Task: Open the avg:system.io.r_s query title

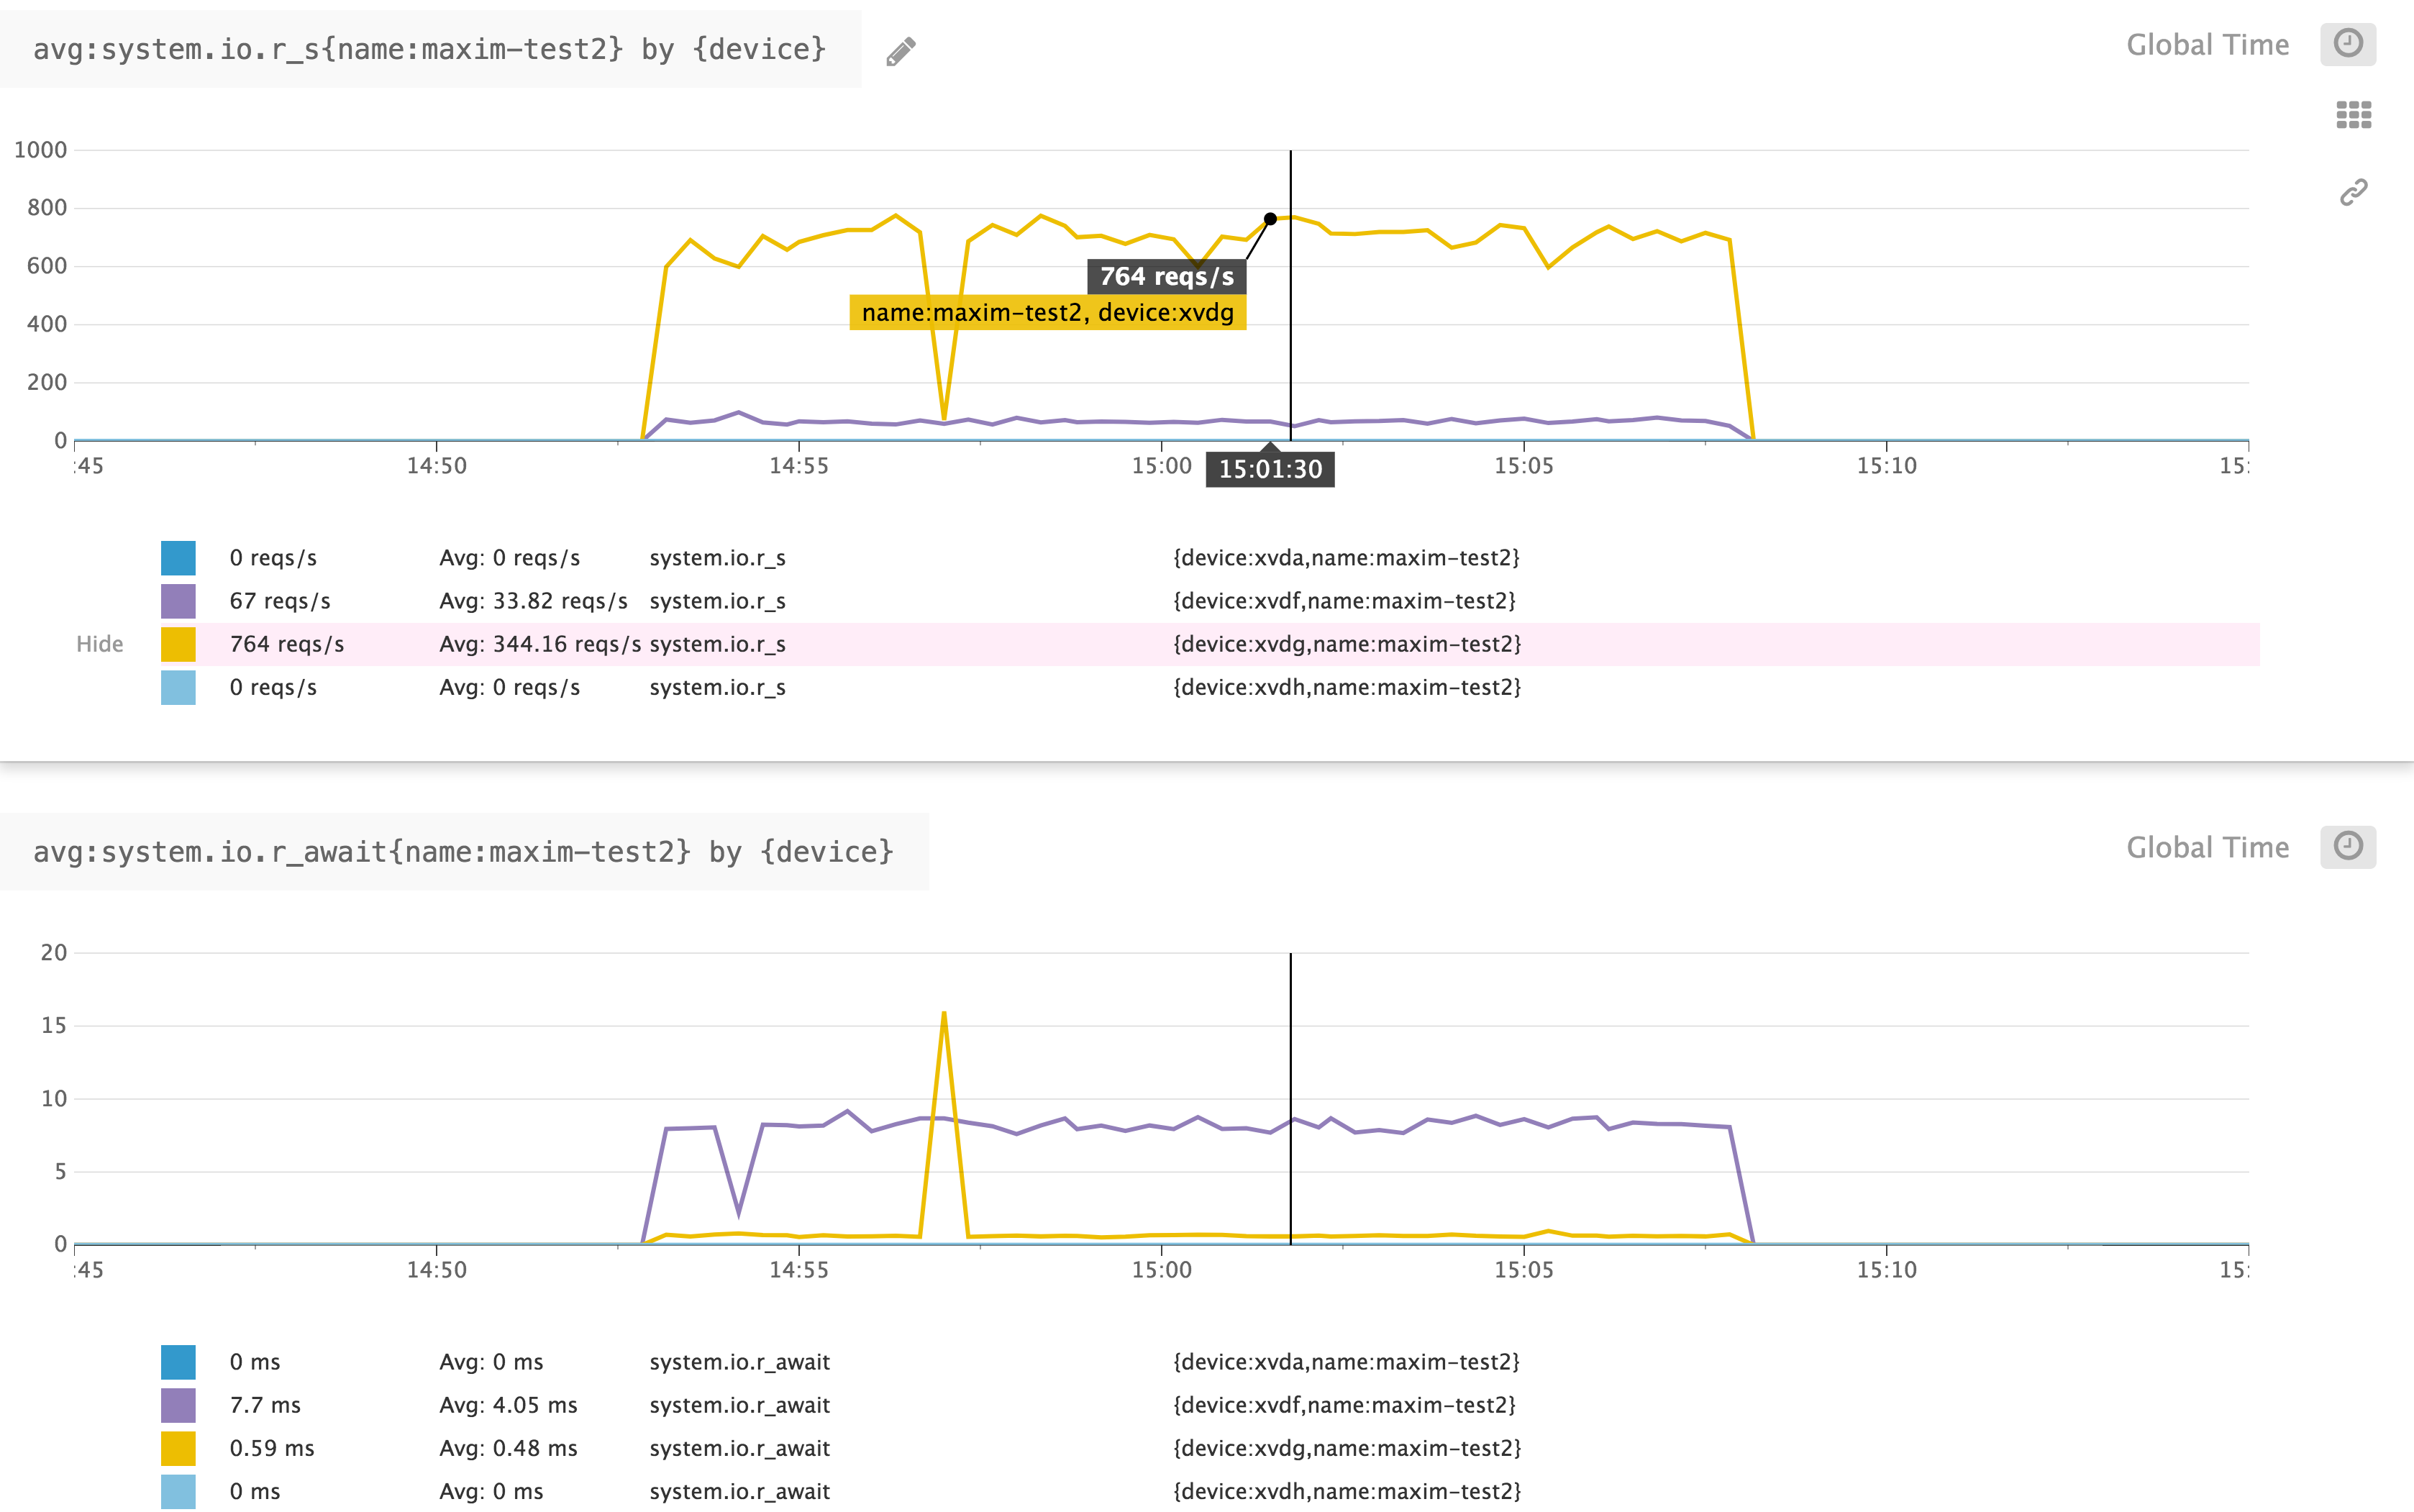Action: [430, 48]
